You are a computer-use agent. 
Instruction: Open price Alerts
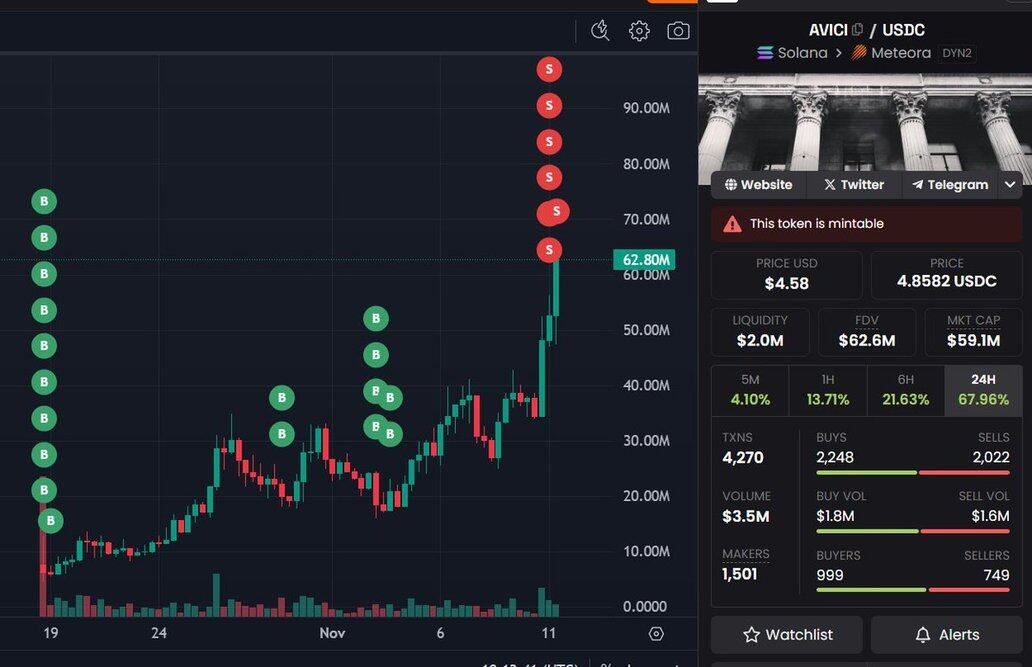pos(947,635)
